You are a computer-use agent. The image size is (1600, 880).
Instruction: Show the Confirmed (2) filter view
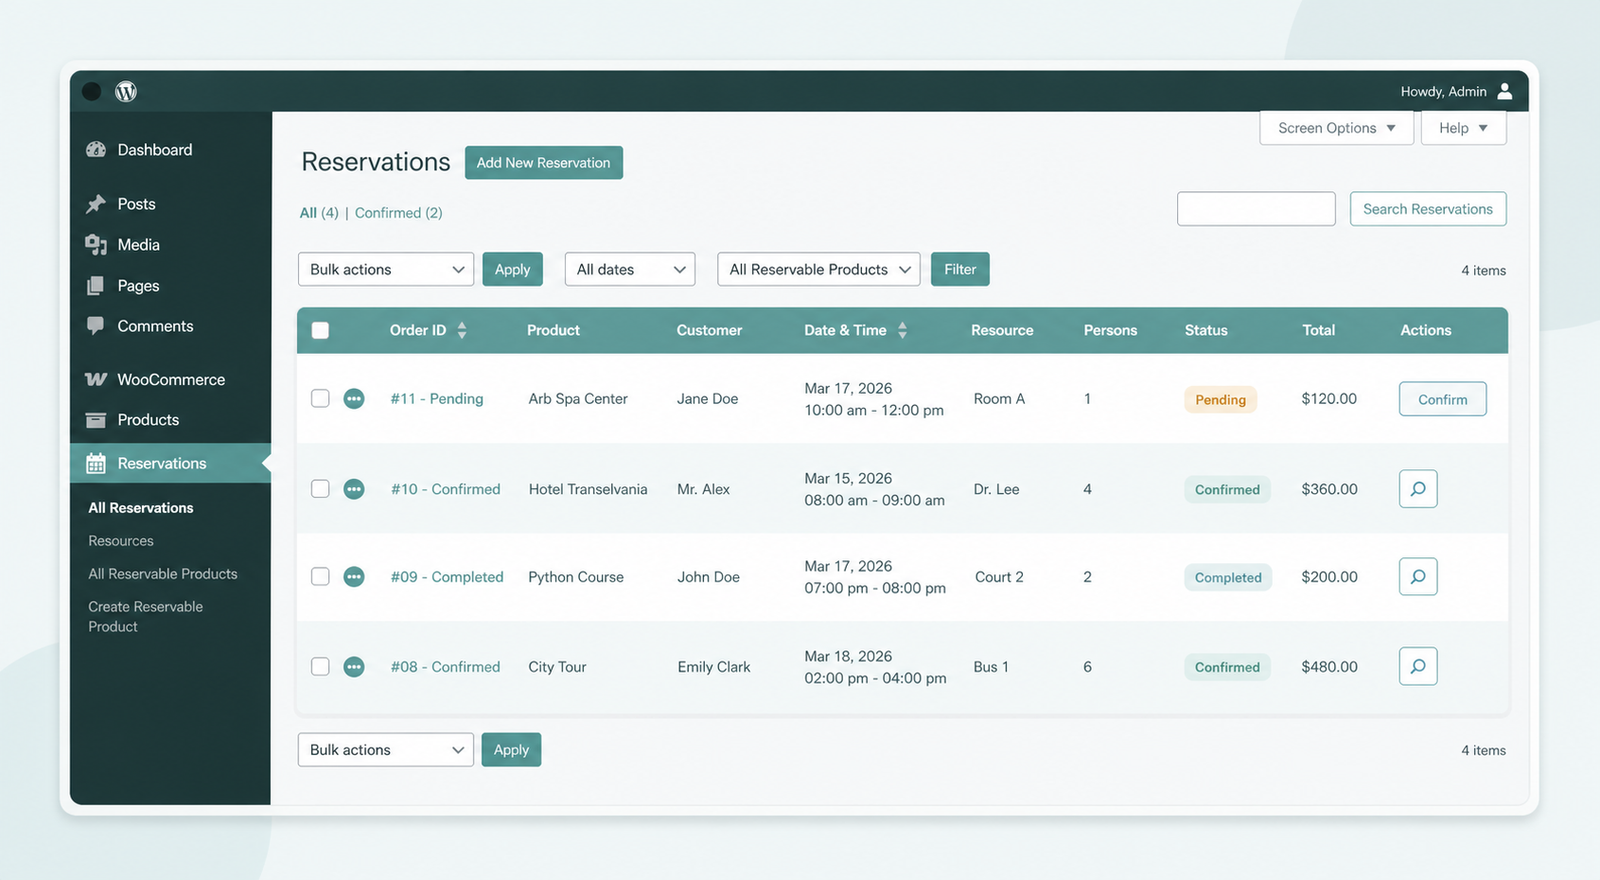(x=398, y=213)
